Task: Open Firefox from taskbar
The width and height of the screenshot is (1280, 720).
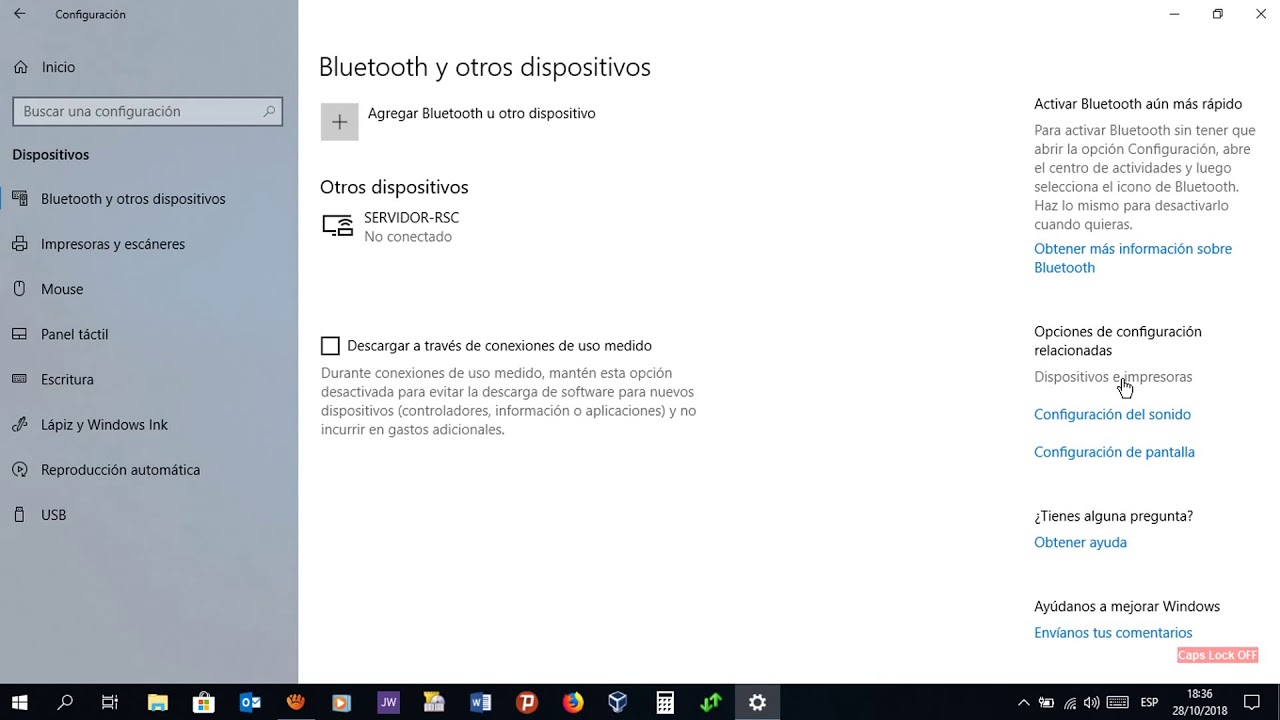Action: (573, 702)
